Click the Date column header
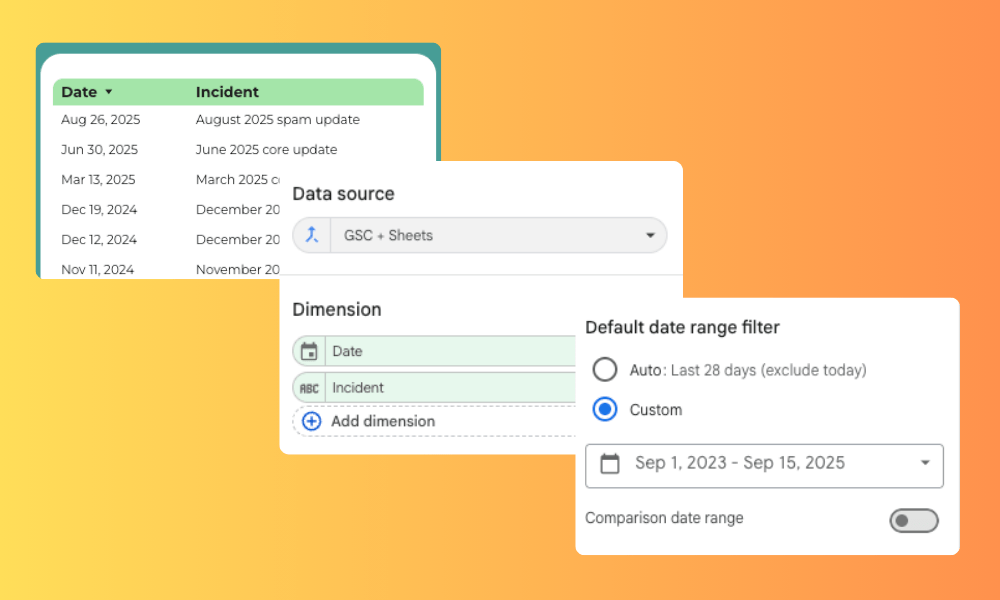1000x600 pixels. (x=79, y=92)
